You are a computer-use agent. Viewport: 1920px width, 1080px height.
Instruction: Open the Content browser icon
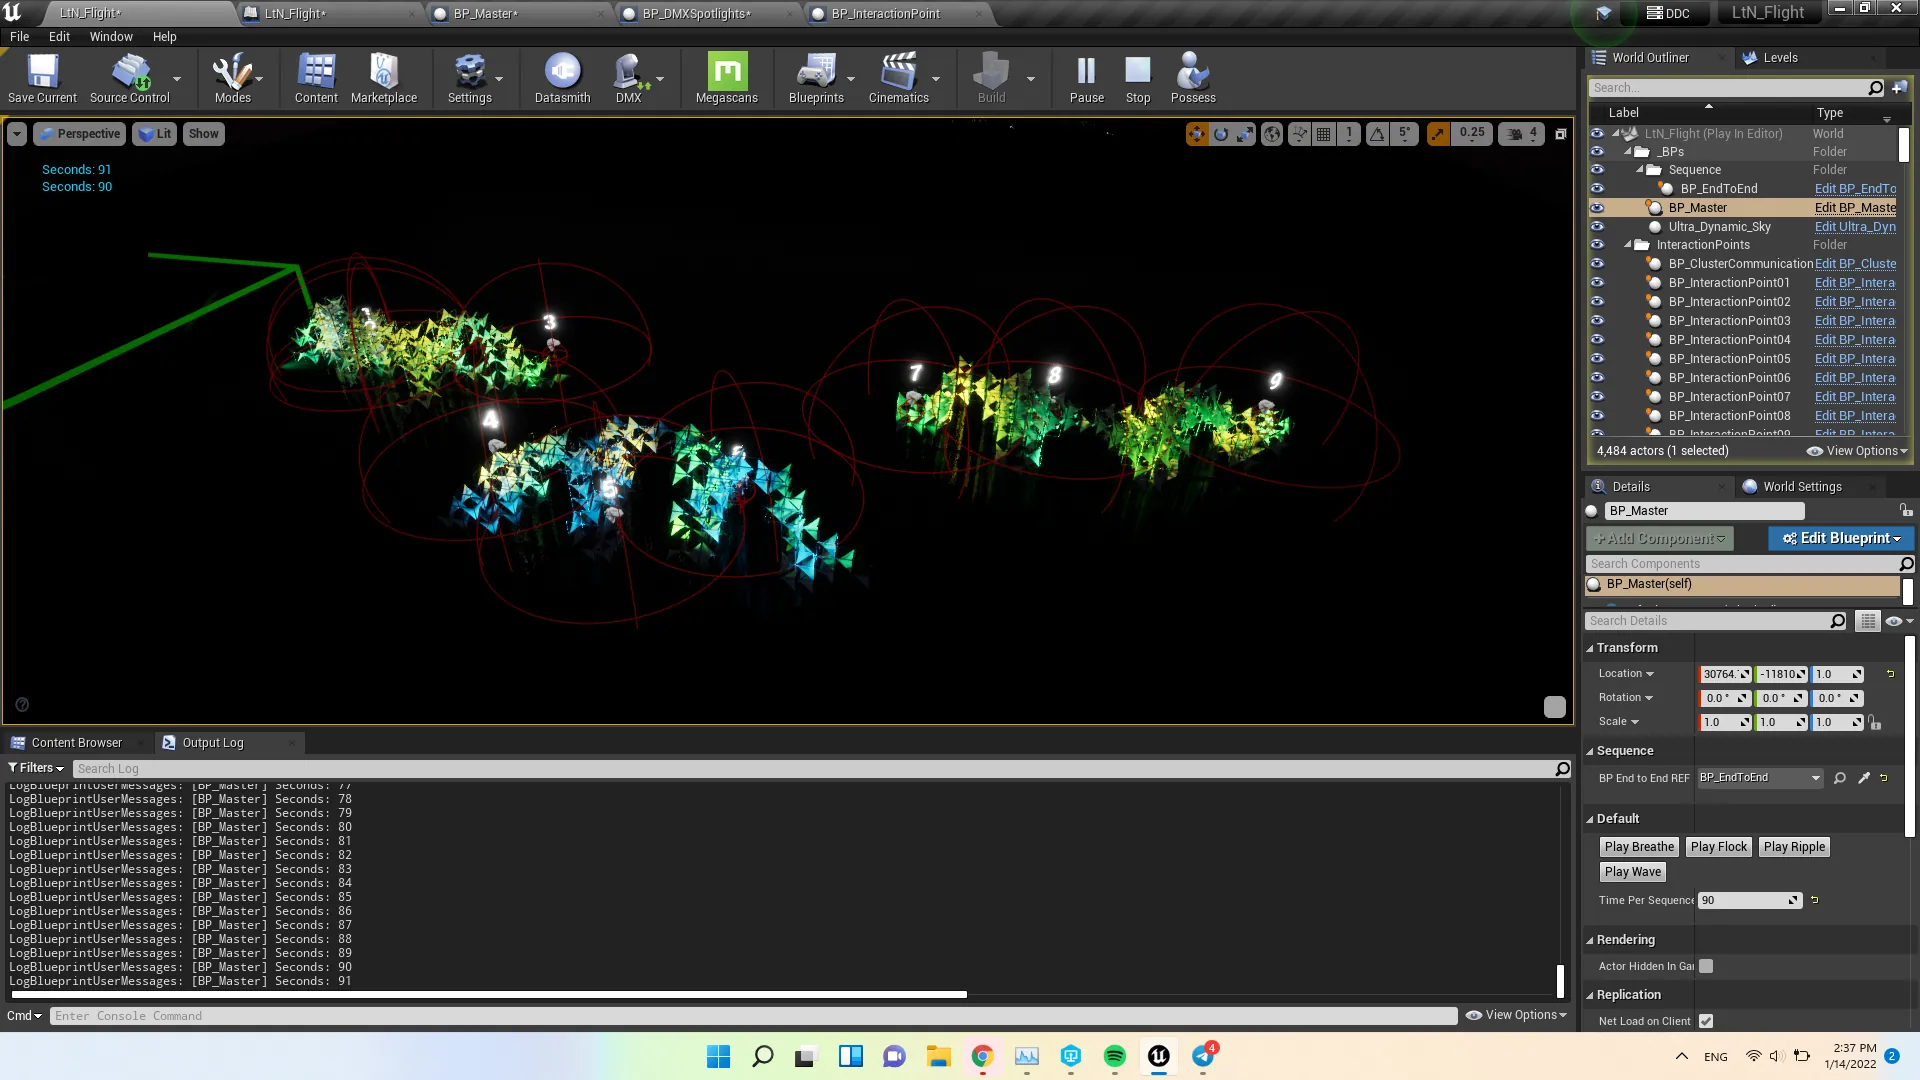click(316, 78)
